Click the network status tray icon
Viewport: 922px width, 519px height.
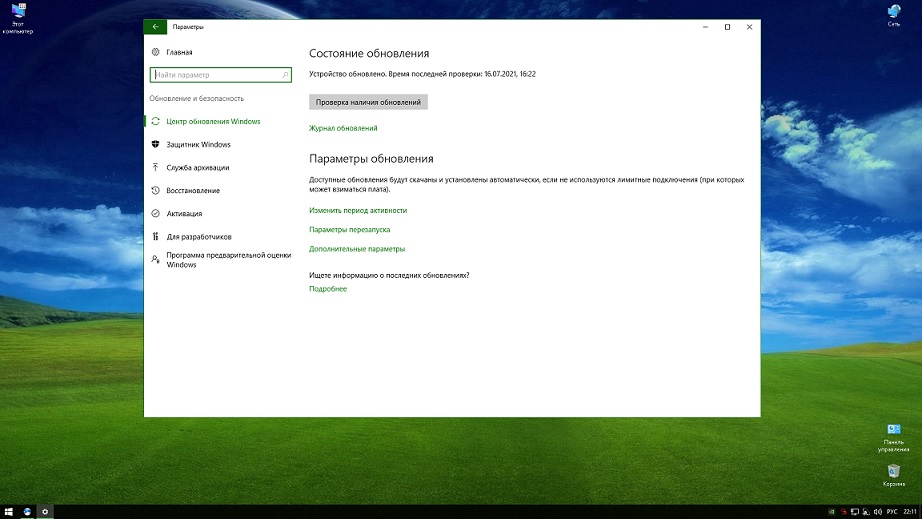tap(866, 512)
